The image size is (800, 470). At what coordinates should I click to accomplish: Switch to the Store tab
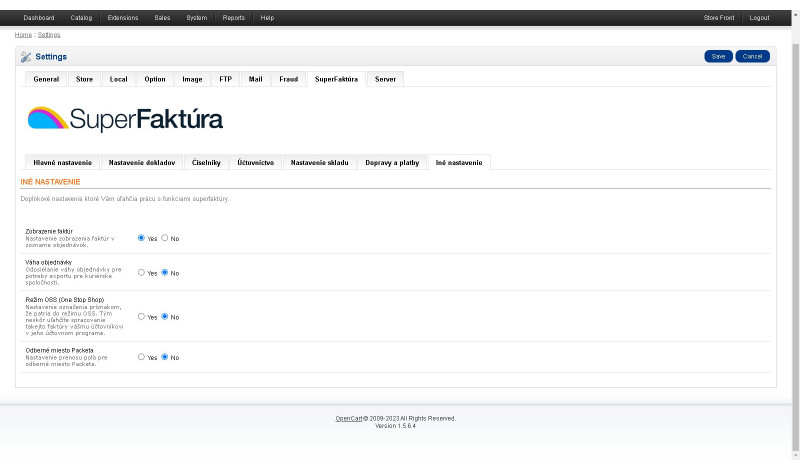pos(85,79)
